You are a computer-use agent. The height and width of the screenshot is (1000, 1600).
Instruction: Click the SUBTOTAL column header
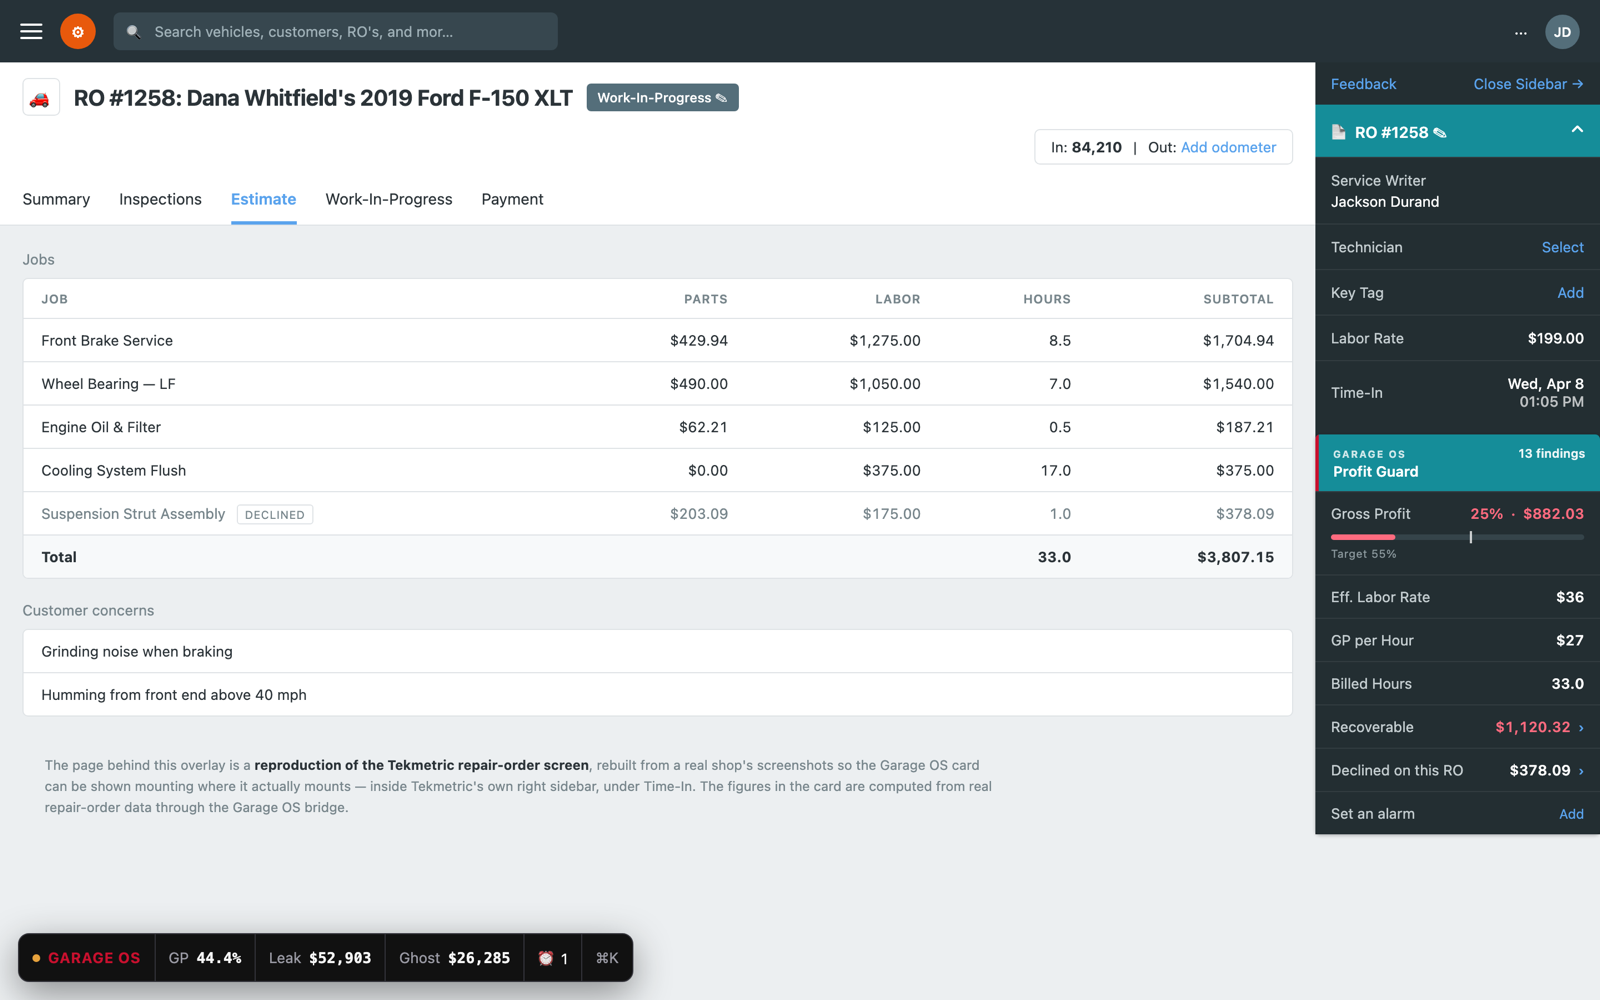(x=1238, y=299)
